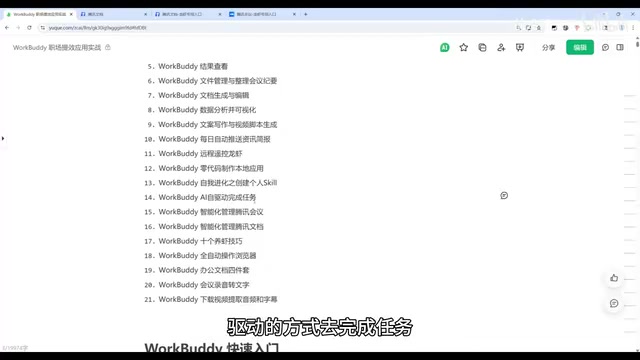640x360 pixels.
Task: Switch to the fourth browser tab
Action: coord(262,14)
